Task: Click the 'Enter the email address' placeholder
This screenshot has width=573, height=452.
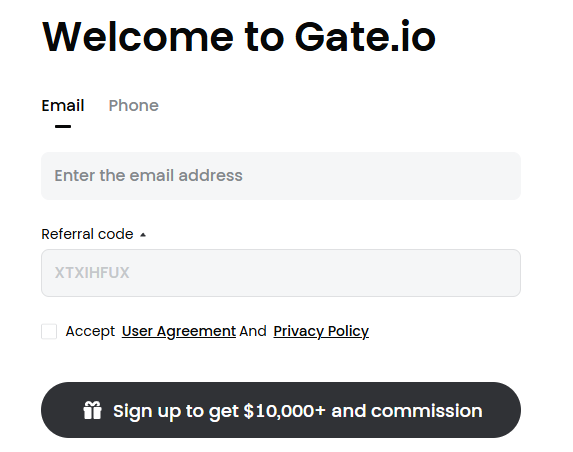Action: pyautogui.click(x=148, y=176)
